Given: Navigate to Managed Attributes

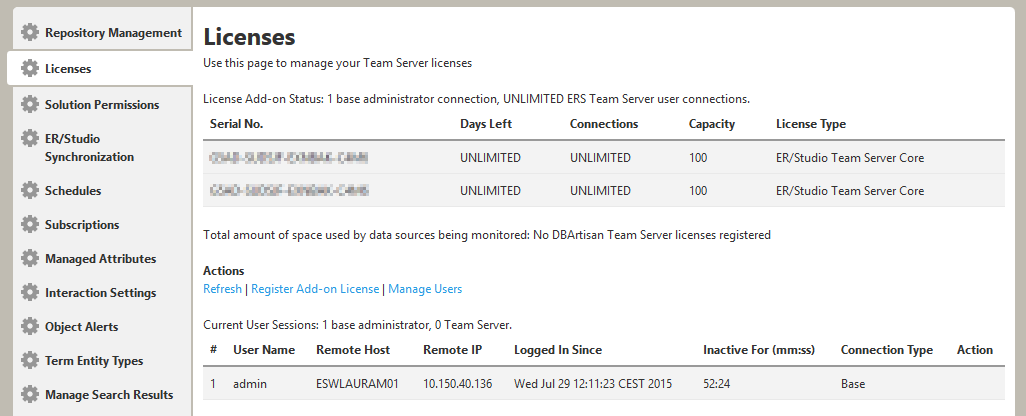Looking at the screenshot, I should (101, 259).
